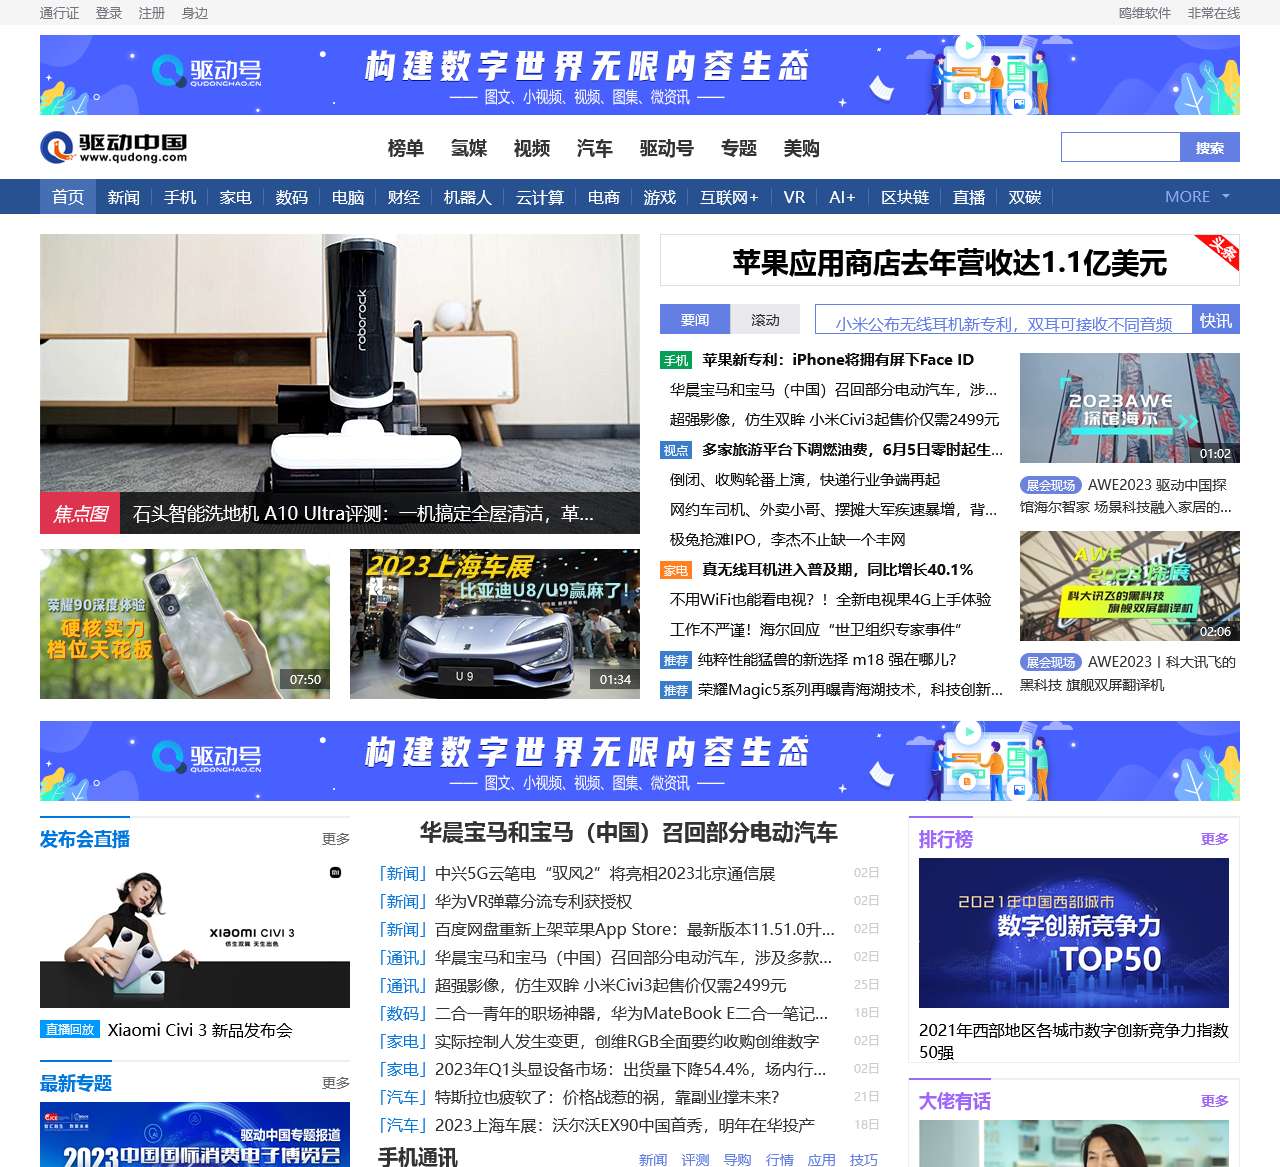Open 氢媒 in the top menu
This screenshot has height=1167, width=1280.
pyautogui.click(x=469, y=148)
